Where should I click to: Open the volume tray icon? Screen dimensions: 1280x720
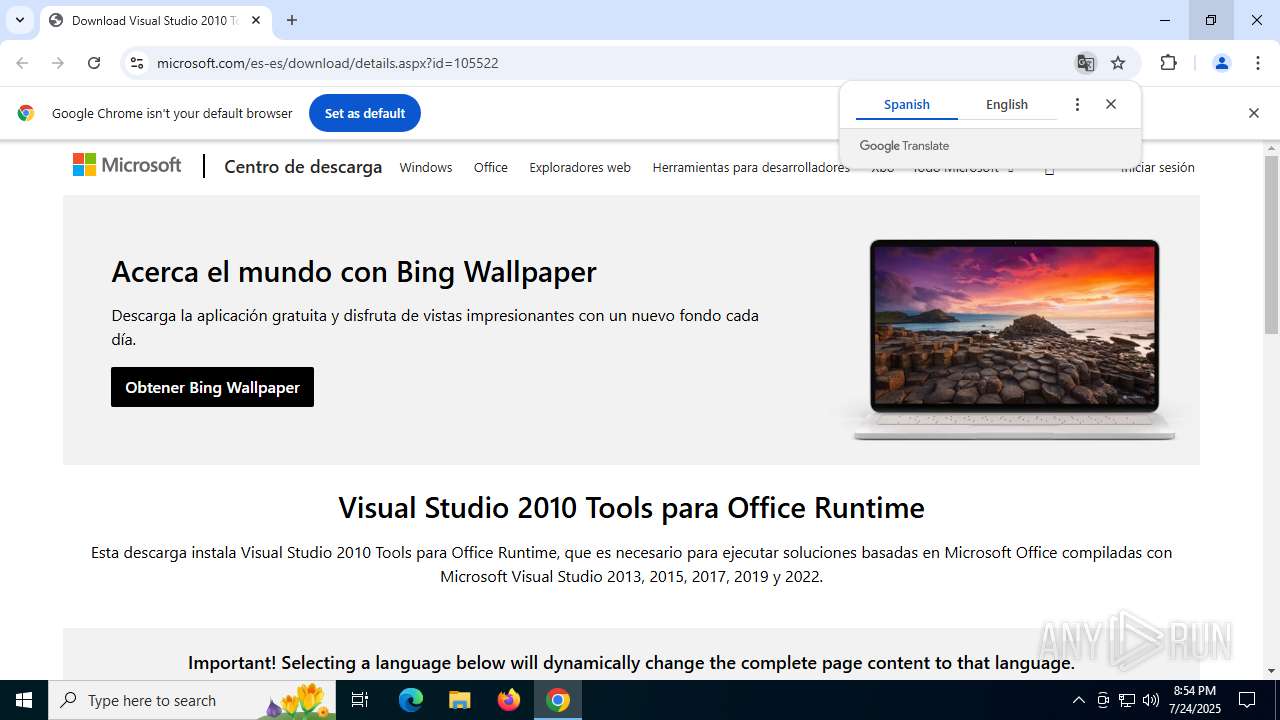[x=1151, y=700]
